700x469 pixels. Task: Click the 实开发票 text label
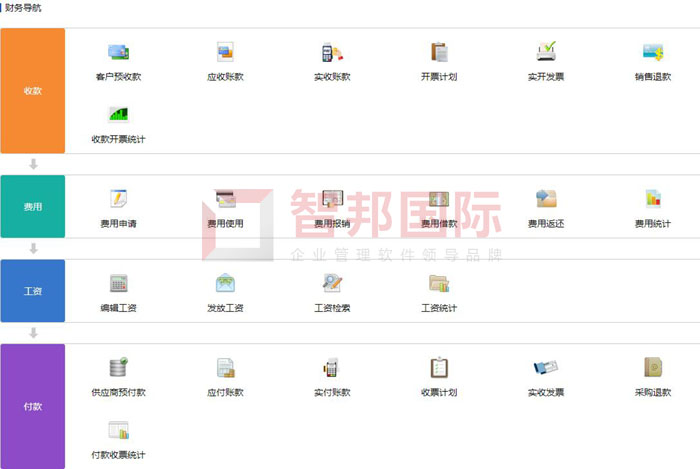click(546, 77)
